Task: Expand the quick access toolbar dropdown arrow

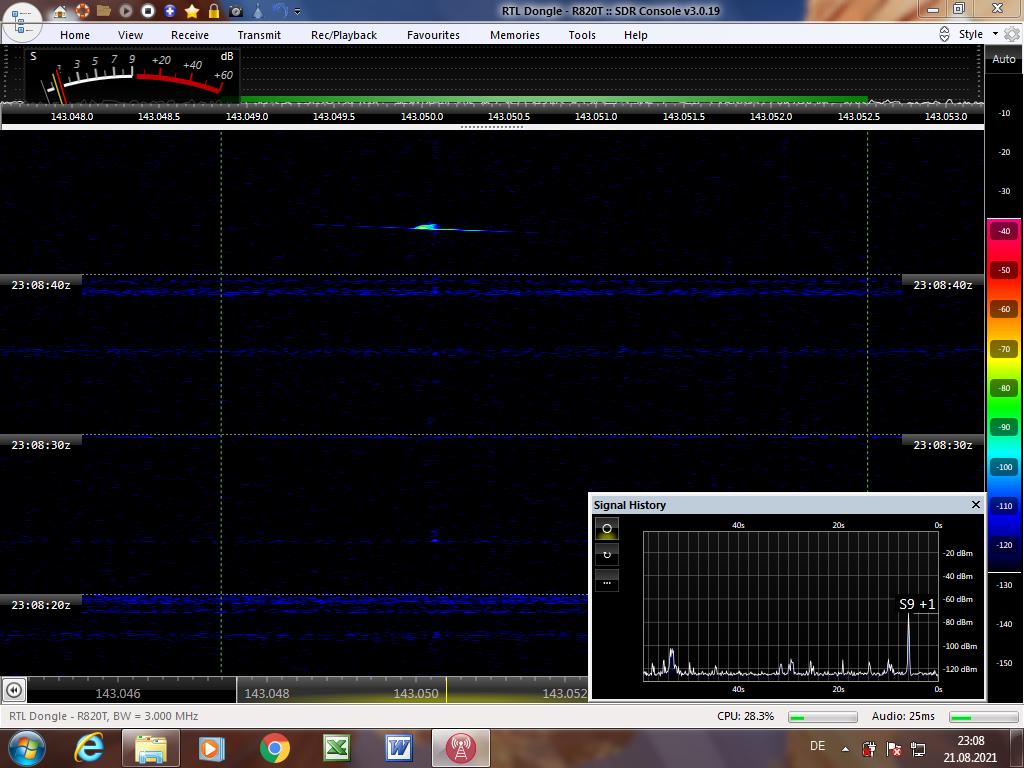Action: pos(298,11)
